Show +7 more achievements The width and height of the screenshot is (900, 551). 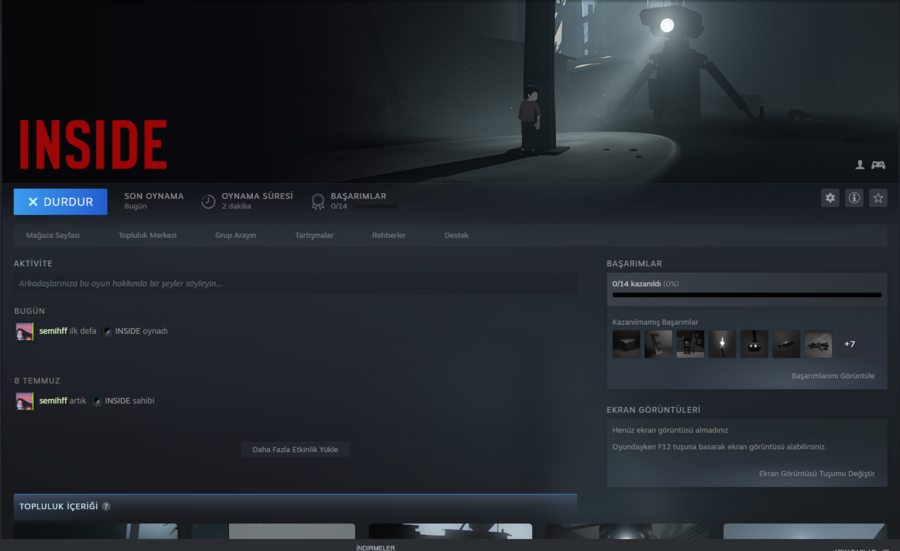click(x=849, y=344)
